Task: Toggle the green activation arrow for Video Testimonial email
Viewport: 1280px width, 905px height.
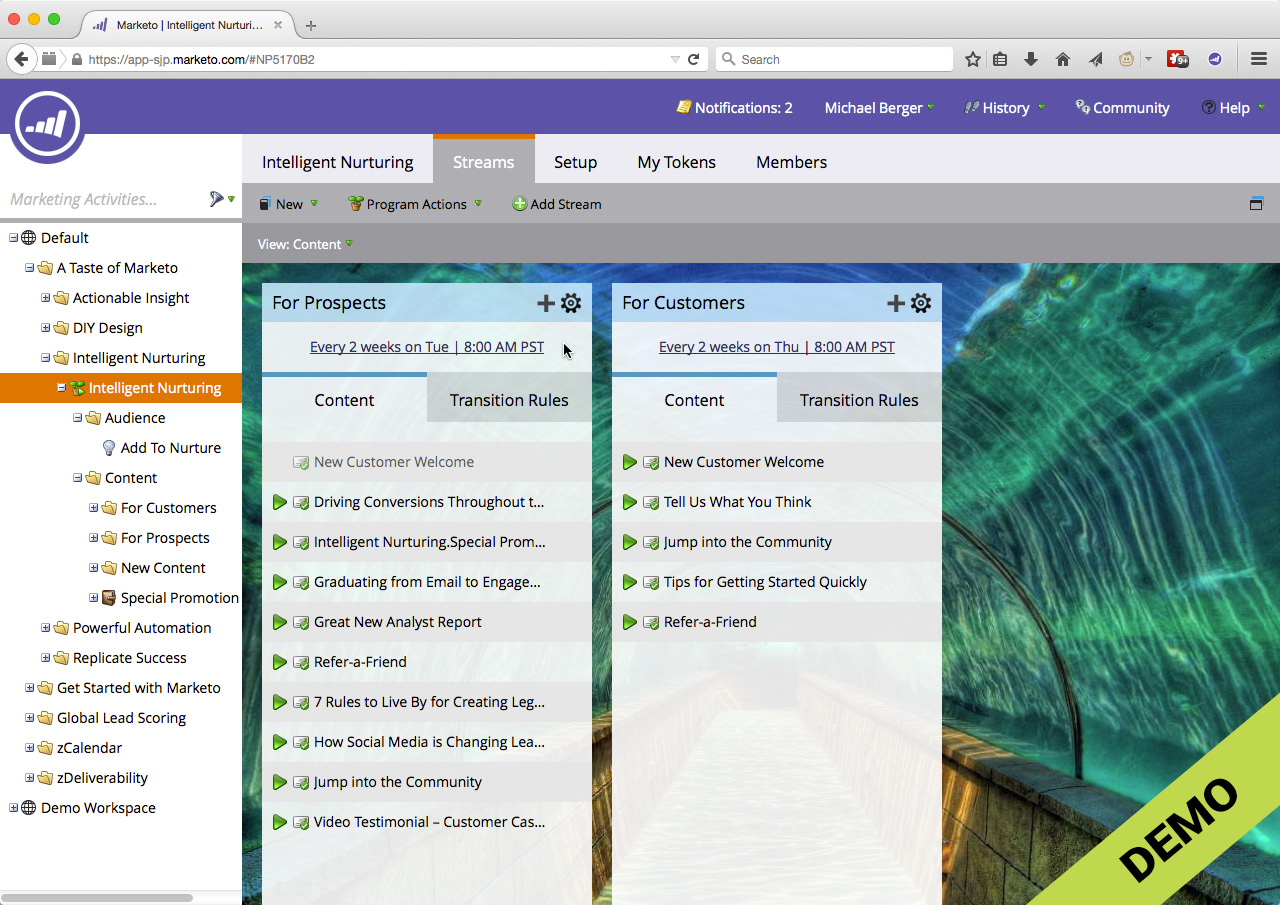Action: pyautogui.click(x=280, y=822)
